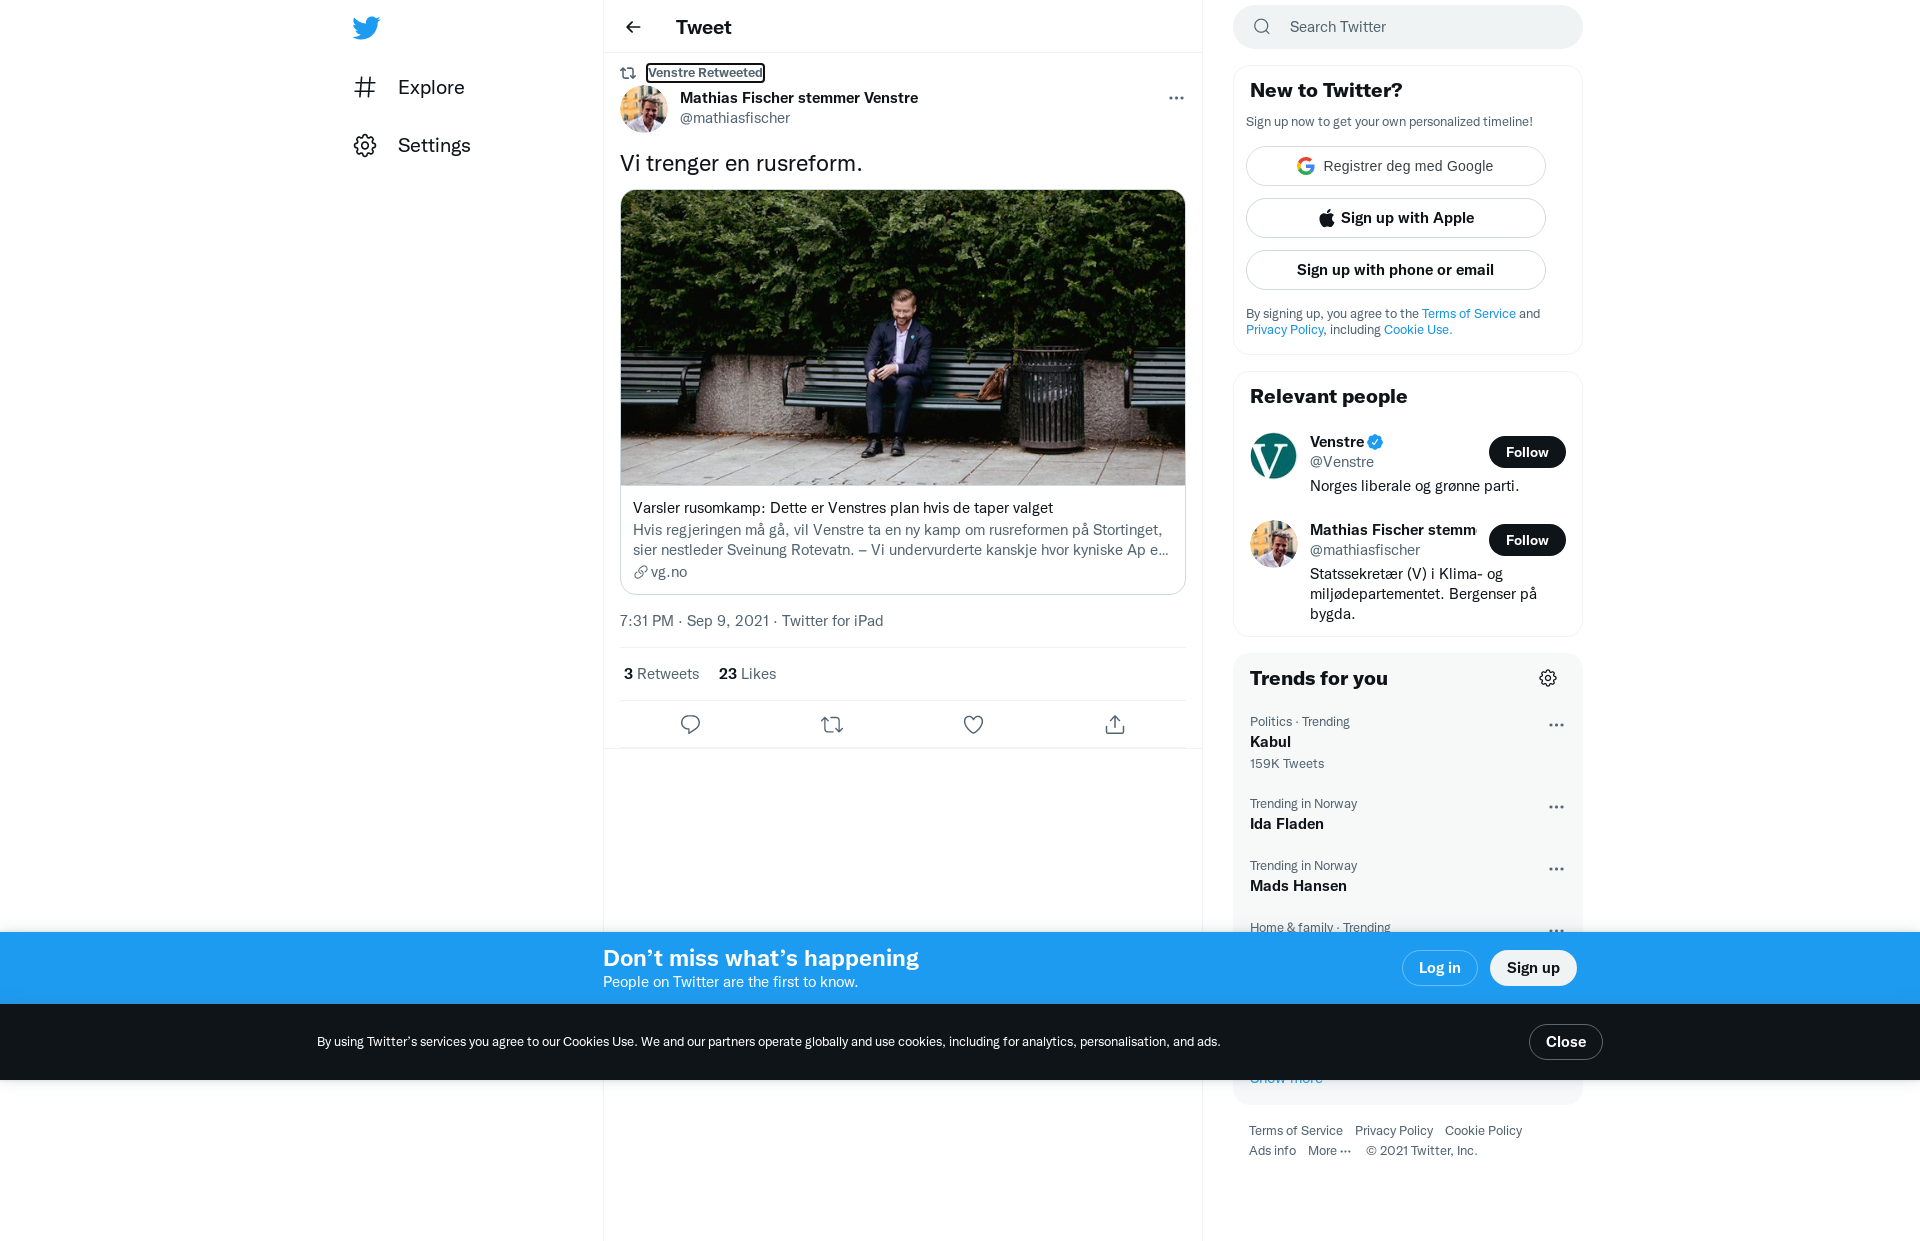Click Sign up with Apple button
Screen dimensions: 1920x1241
tap(1395, 218)
